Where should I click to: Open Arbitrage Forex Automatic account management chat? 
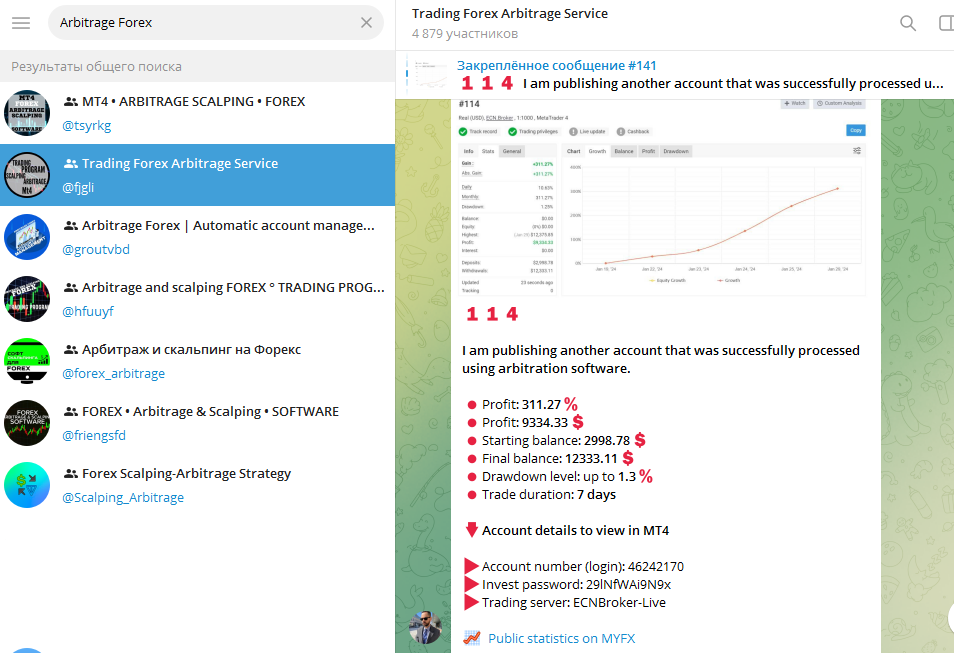197,237
